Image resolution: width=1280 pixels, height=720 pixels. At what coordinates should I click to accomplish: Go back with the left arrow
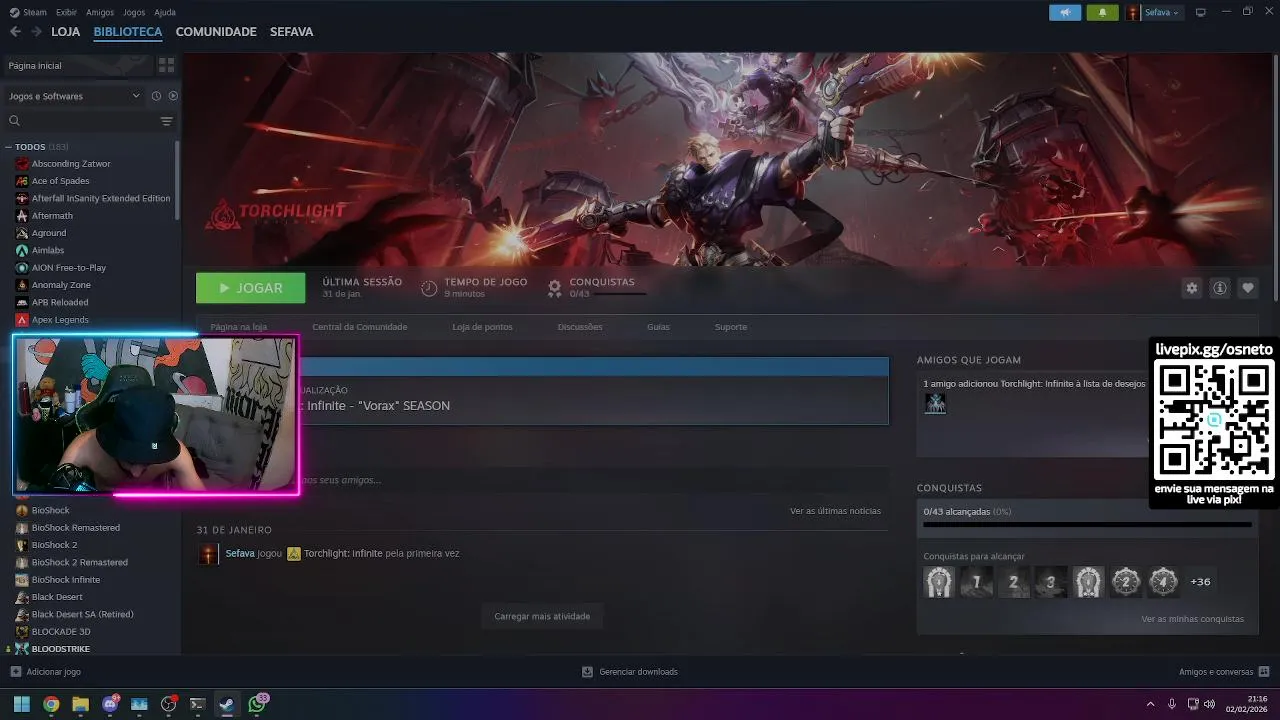[x=15, y=32]
